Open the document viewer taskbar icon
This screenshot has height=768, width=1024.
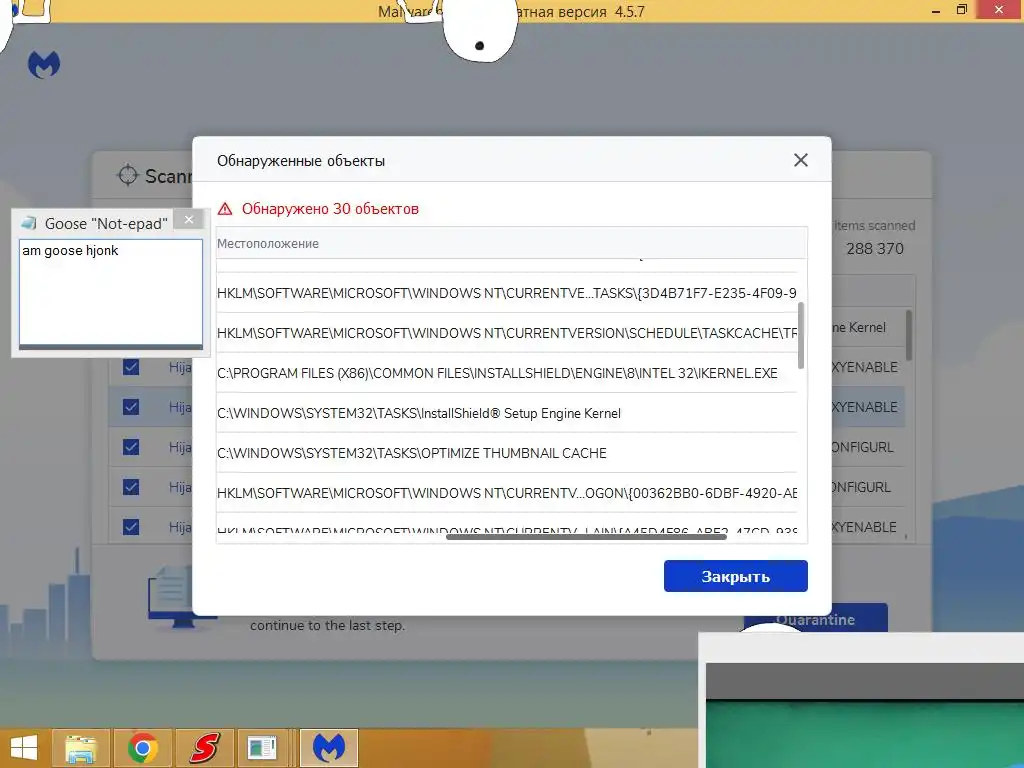pyautogui.click(x=263, y=748)
